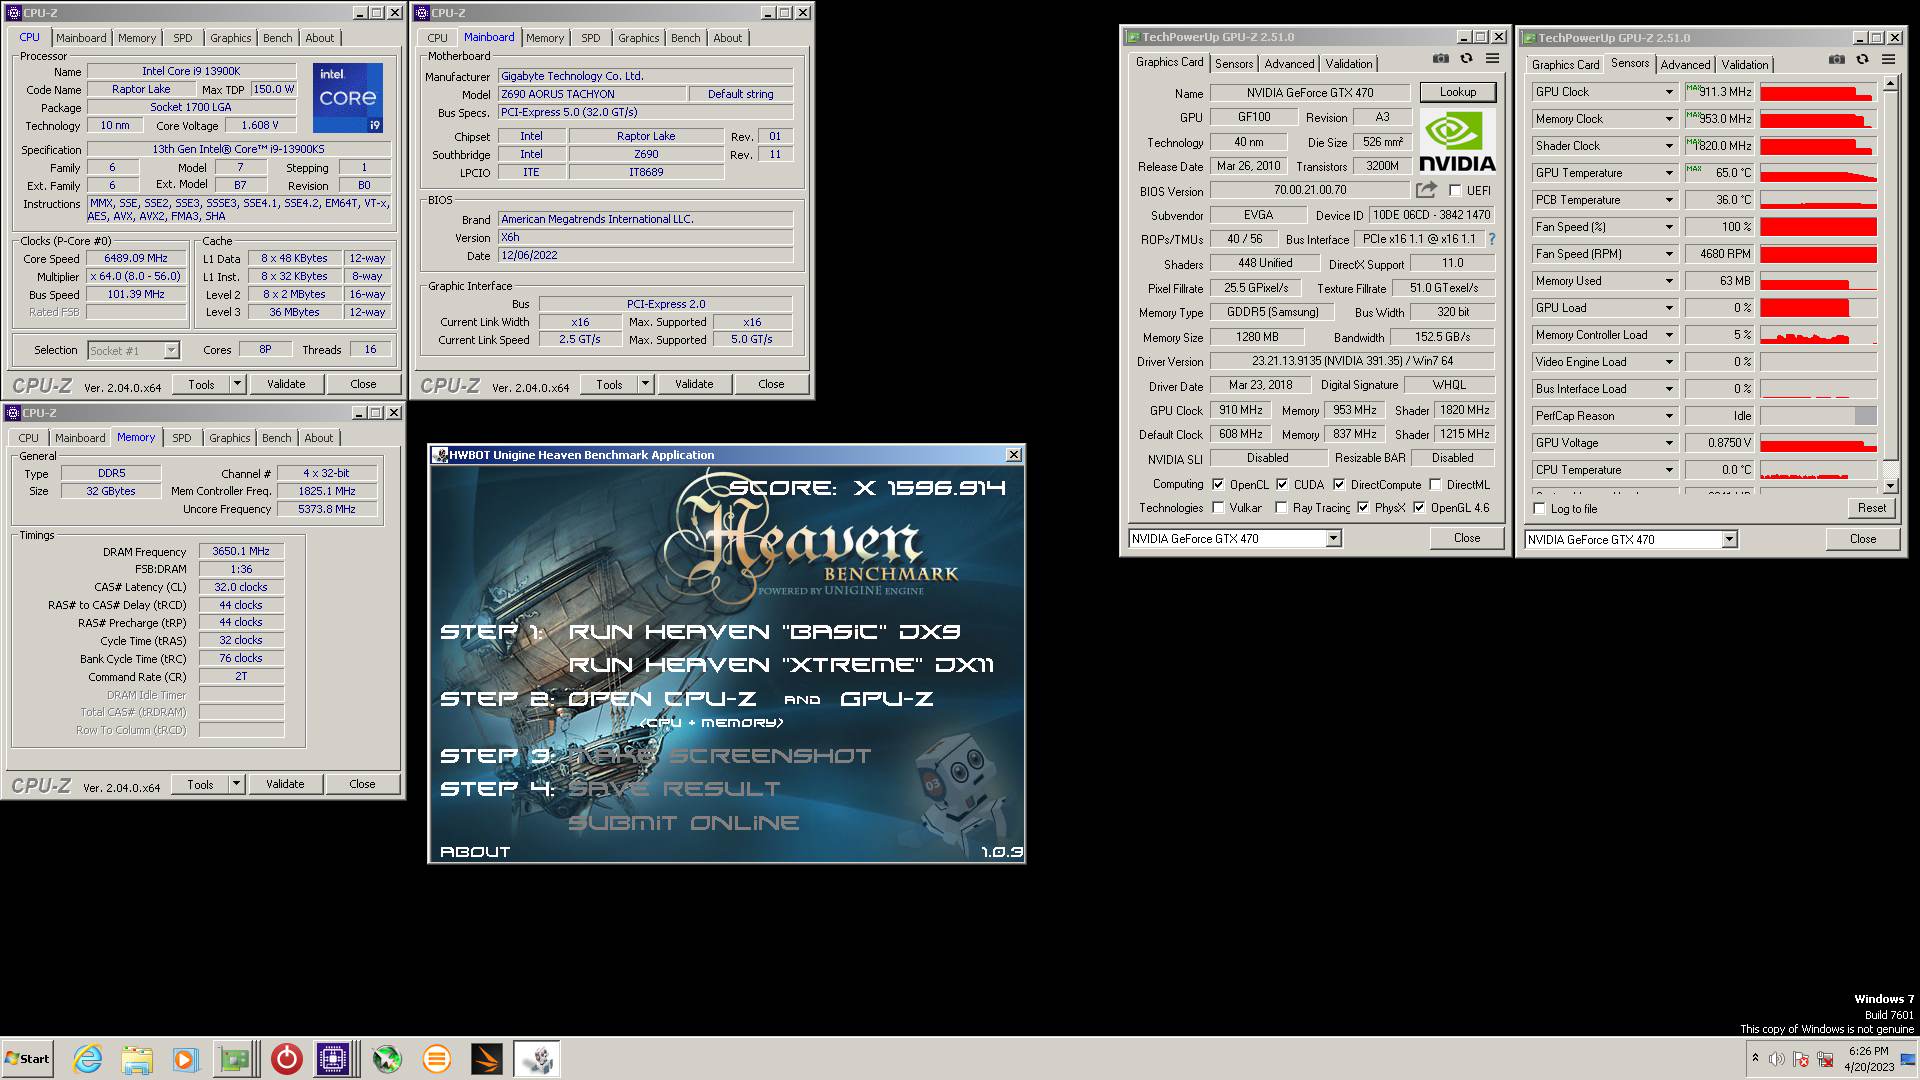The width and height of the screenshot is (1920, 1080).
Task: Click the volume speaker tray icon
Action: [x=1776, y=1059]
